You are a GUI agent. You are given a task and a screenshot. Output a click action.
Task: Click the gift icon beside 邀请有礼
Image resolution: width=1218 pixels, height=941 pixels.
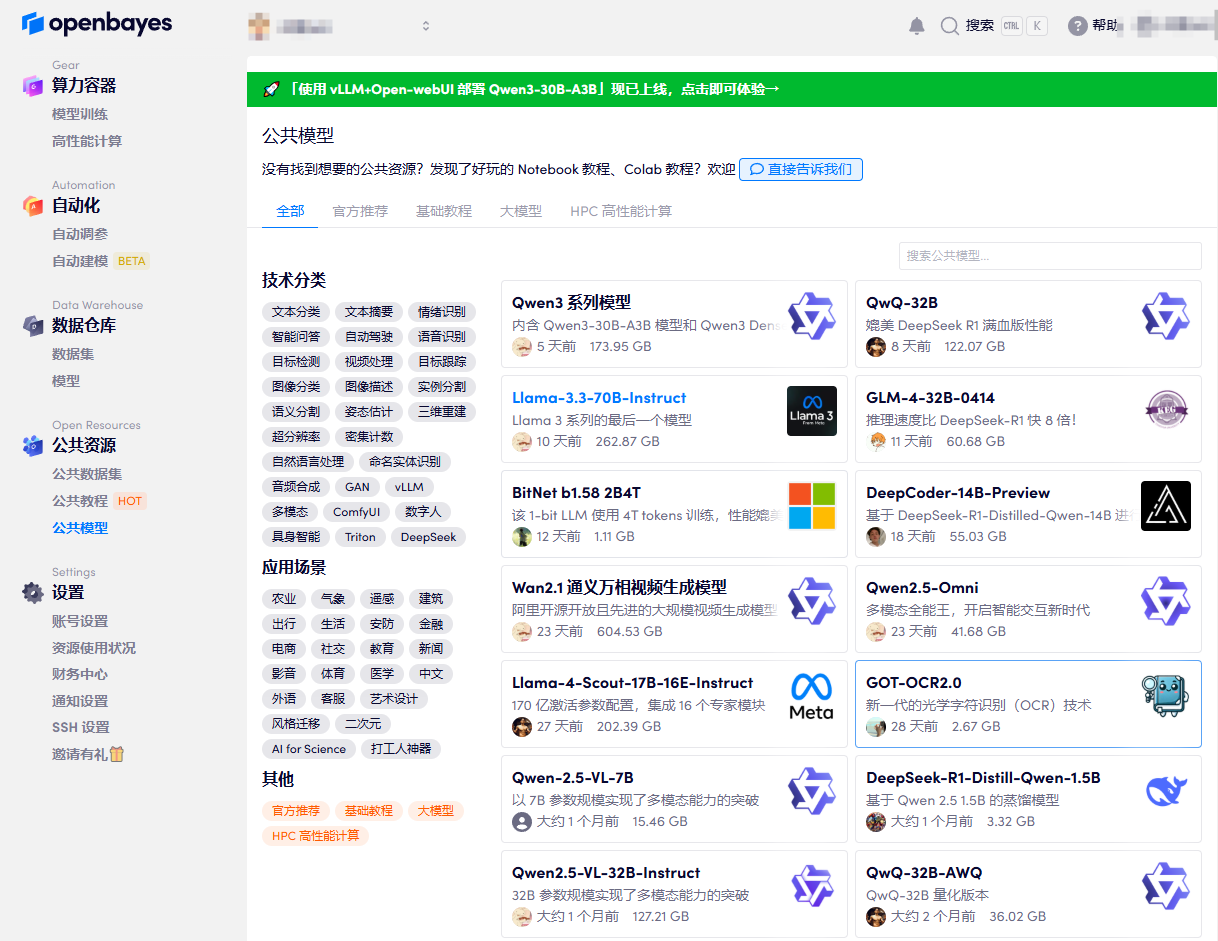click(x=117, y=754)
